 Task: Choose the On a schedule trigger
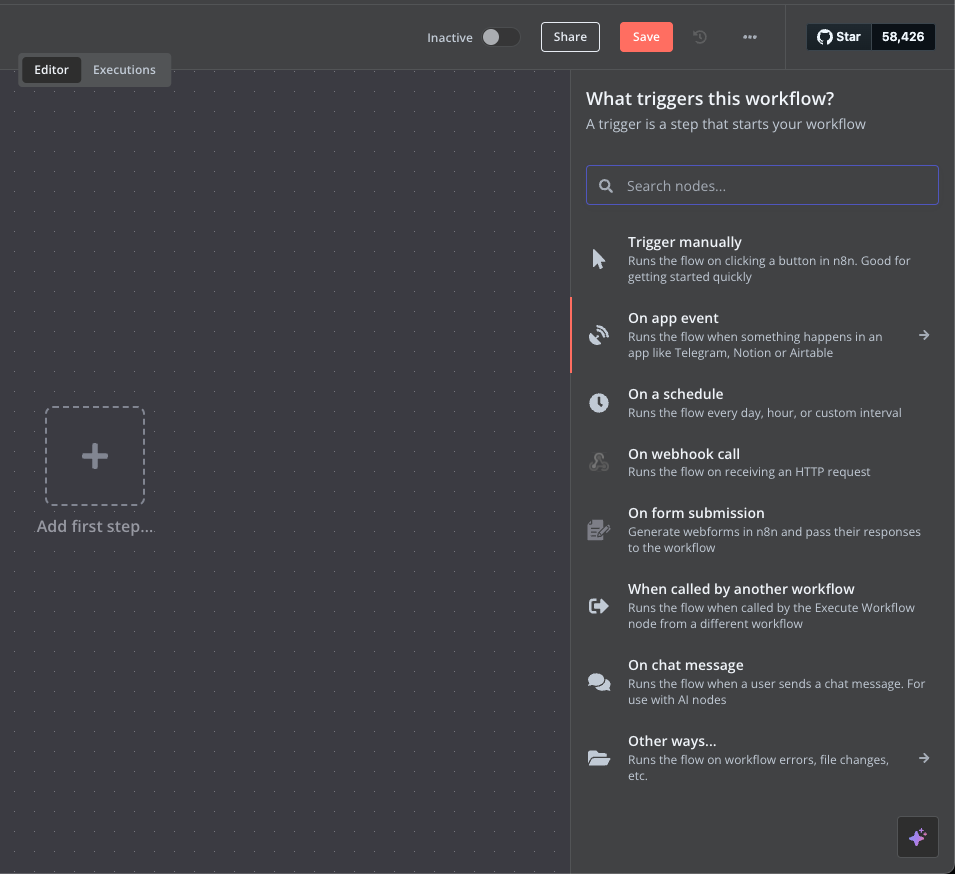(x=762, y=403)
